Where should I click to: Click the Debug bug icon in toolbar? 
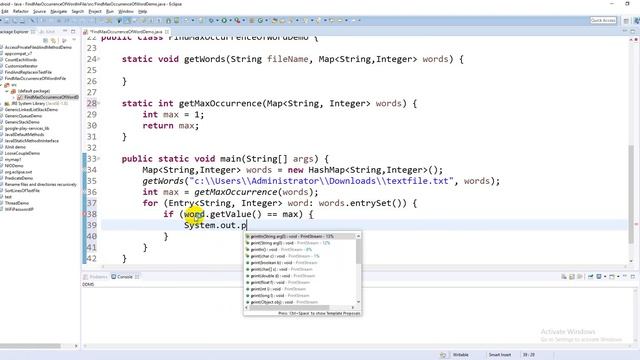coord(211,20)
